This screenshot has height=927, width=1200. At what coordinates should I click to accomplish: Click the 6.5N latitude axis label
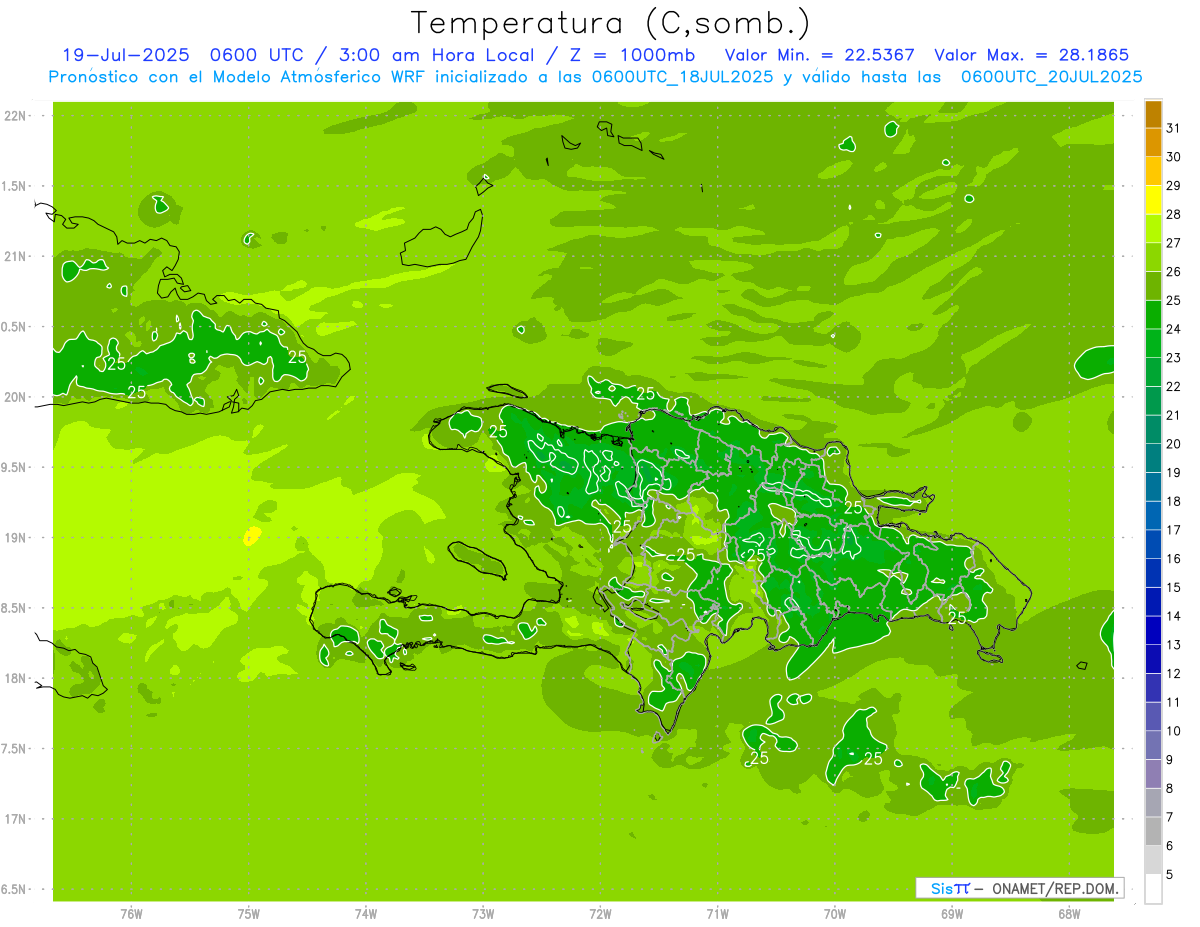(14, 889)
